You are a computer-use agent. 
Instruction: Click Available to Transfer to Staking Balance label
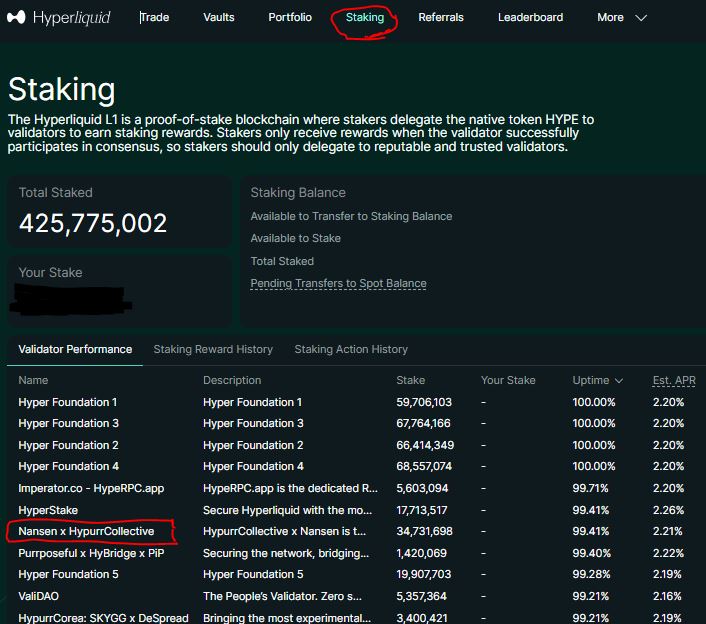(x=351, y=217)
